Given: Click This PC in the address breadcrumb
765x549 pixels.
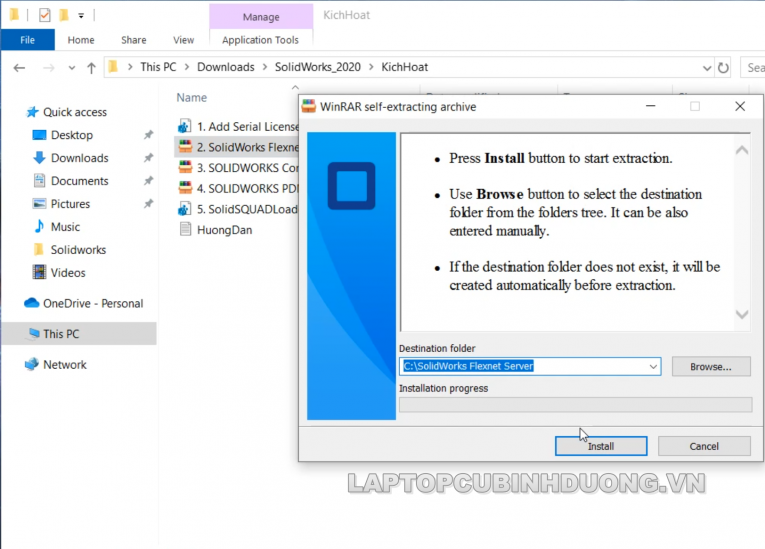Looking at the screenshot, I should (x=158, y=67).
